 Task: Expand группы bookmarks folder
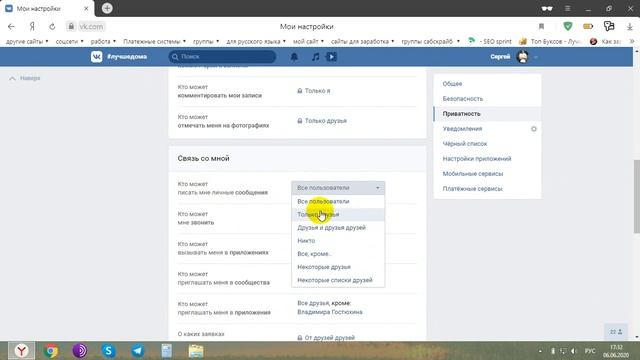coord(206,41)
